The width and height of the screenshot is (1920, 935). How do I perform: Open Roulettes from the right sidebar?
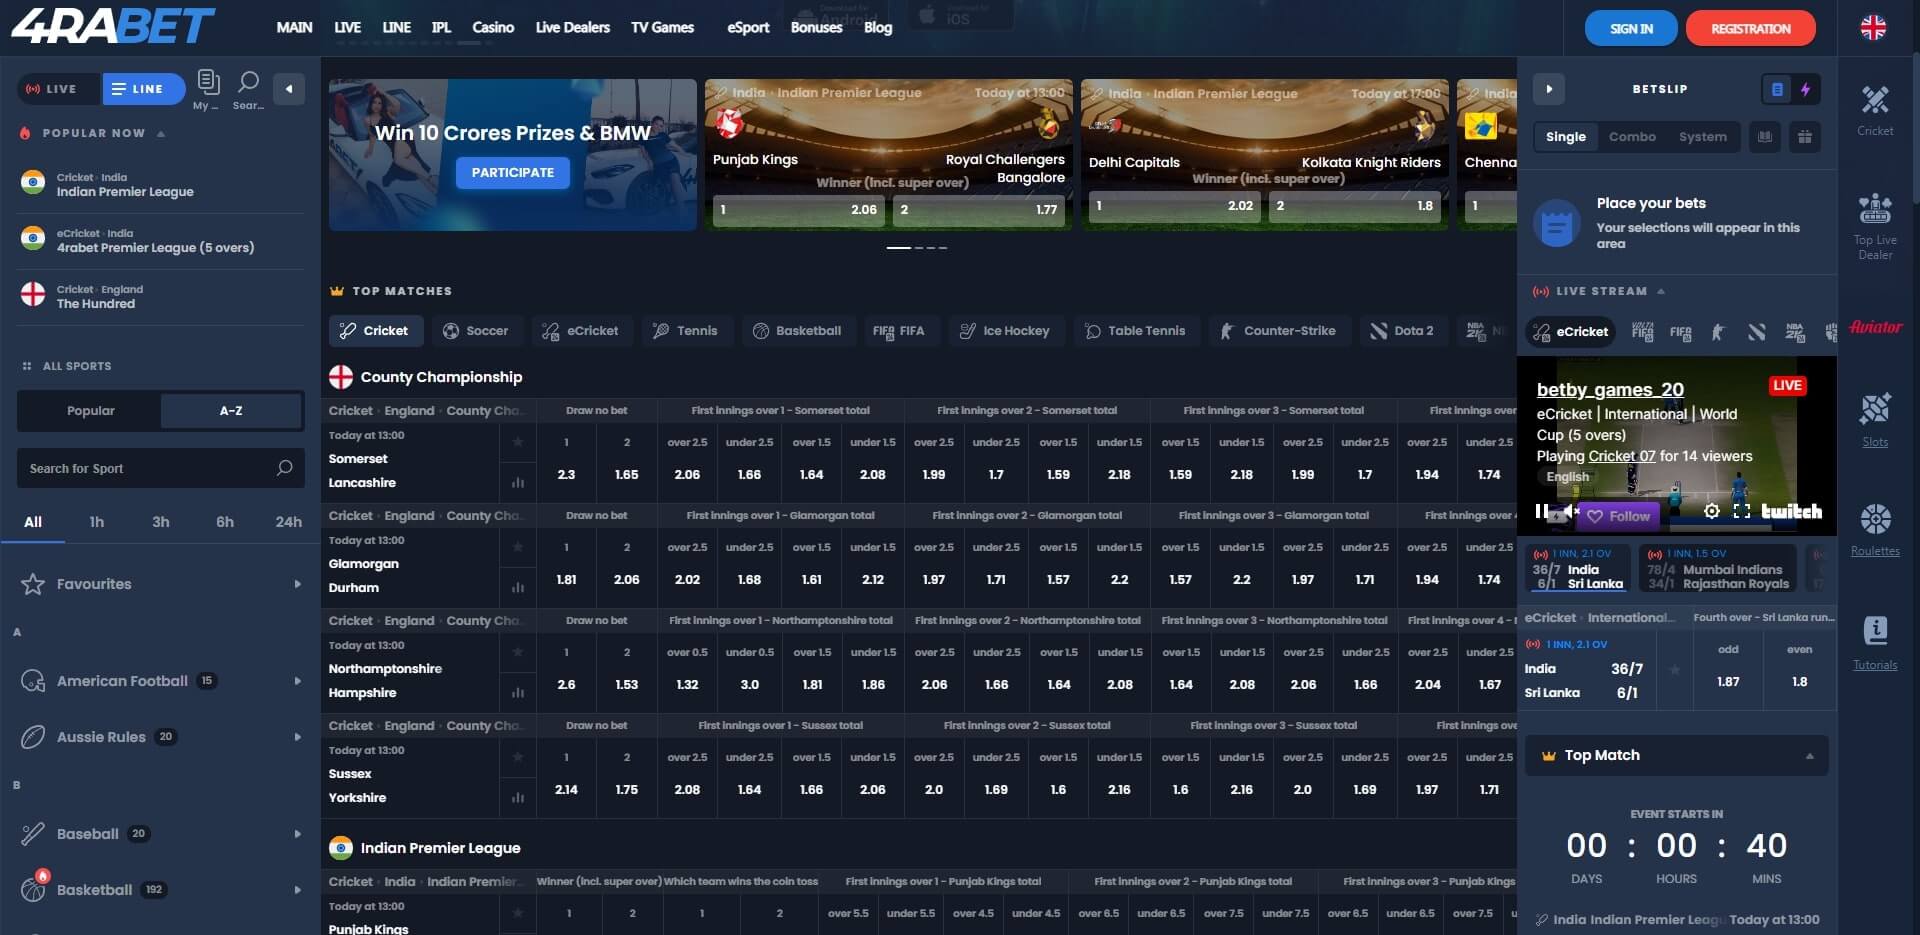coord(1875,528)
